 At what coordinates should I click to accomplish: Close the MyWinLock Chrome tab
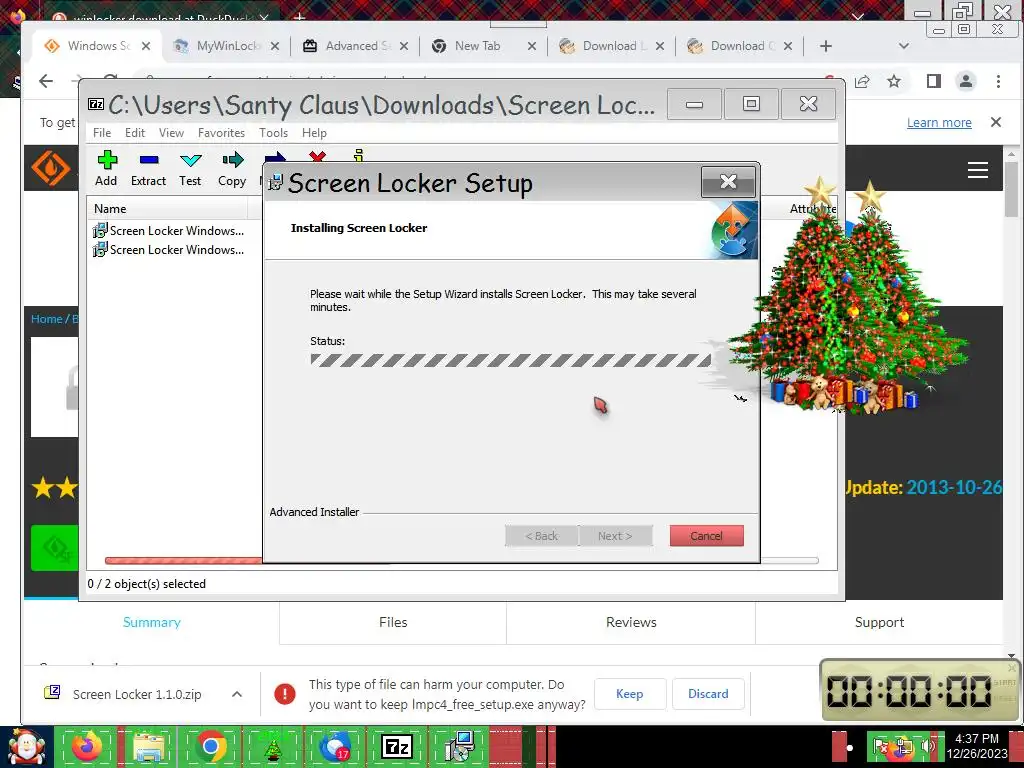[275, 46]
